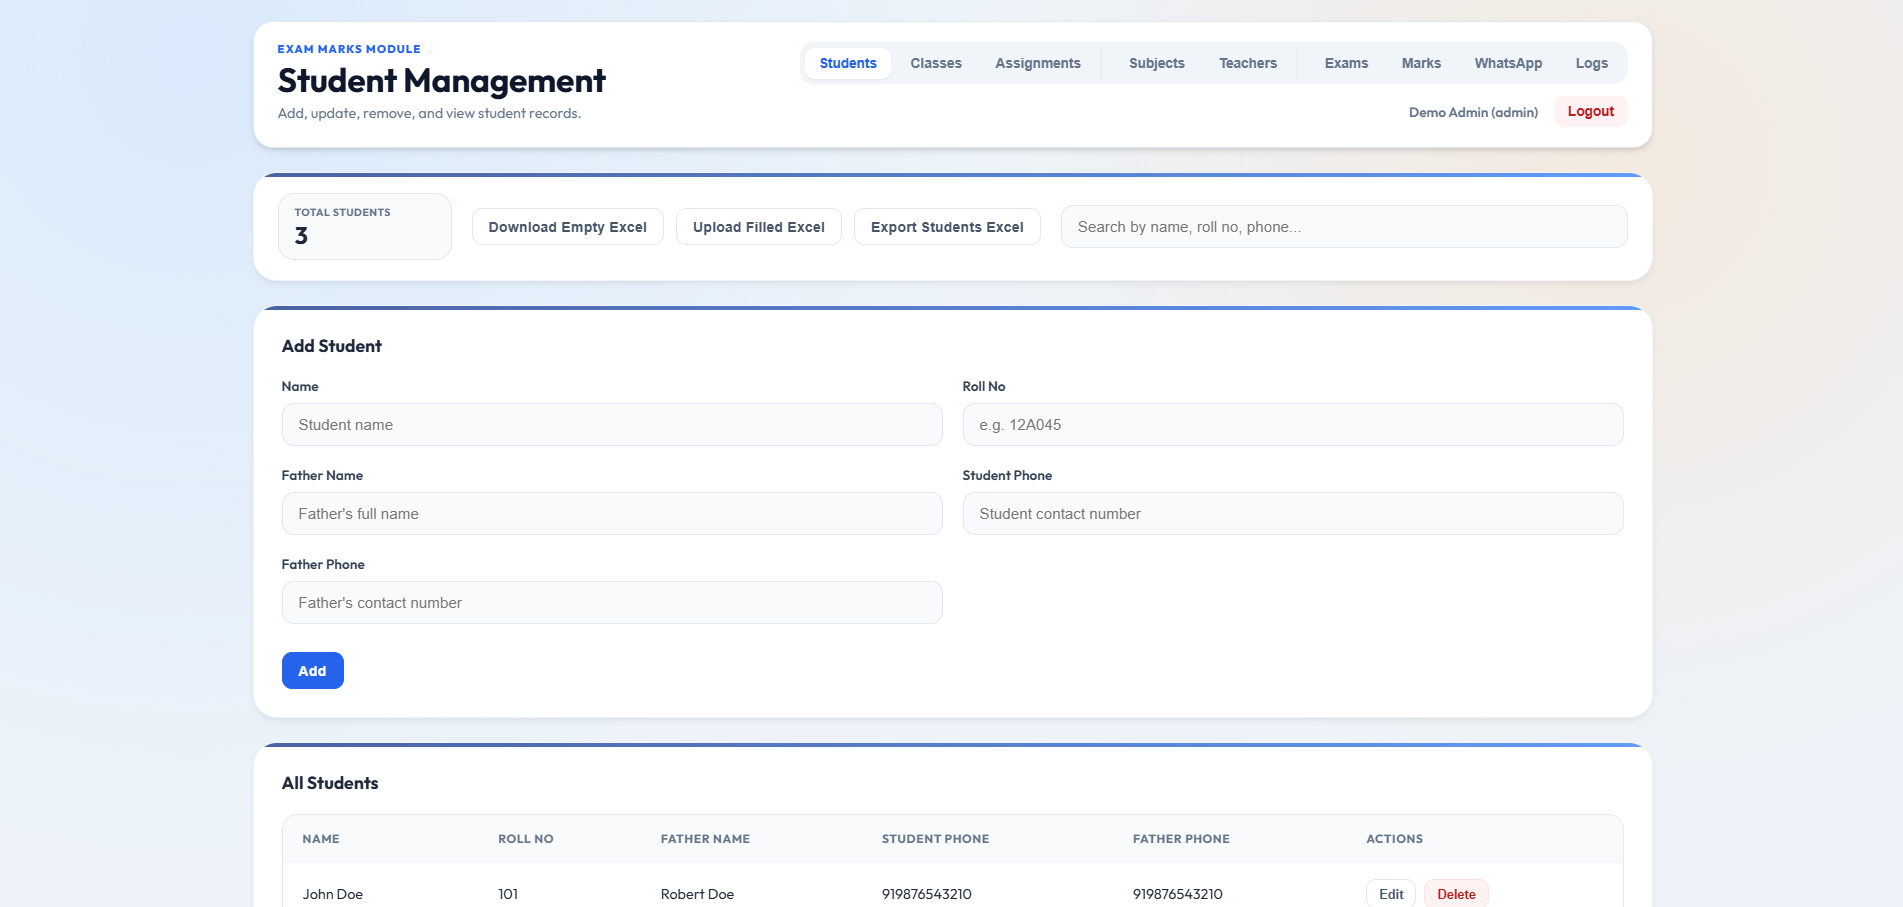The image size is (1903, 907).
Task: Click Edit for John Doe
Action: pyautogui.click(x=1391, y=894)
